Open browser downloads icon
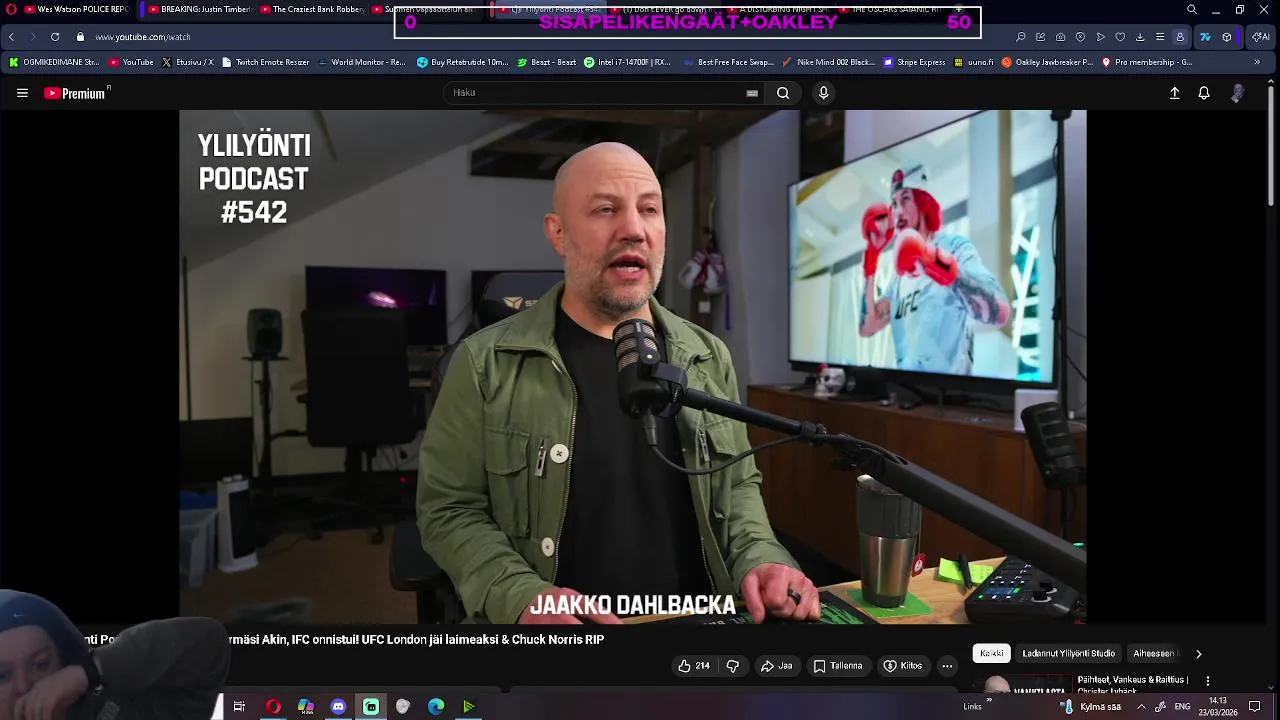The height and width of the screenshot is (720, 1280). pyautogui.click(x=1140, y=37)
